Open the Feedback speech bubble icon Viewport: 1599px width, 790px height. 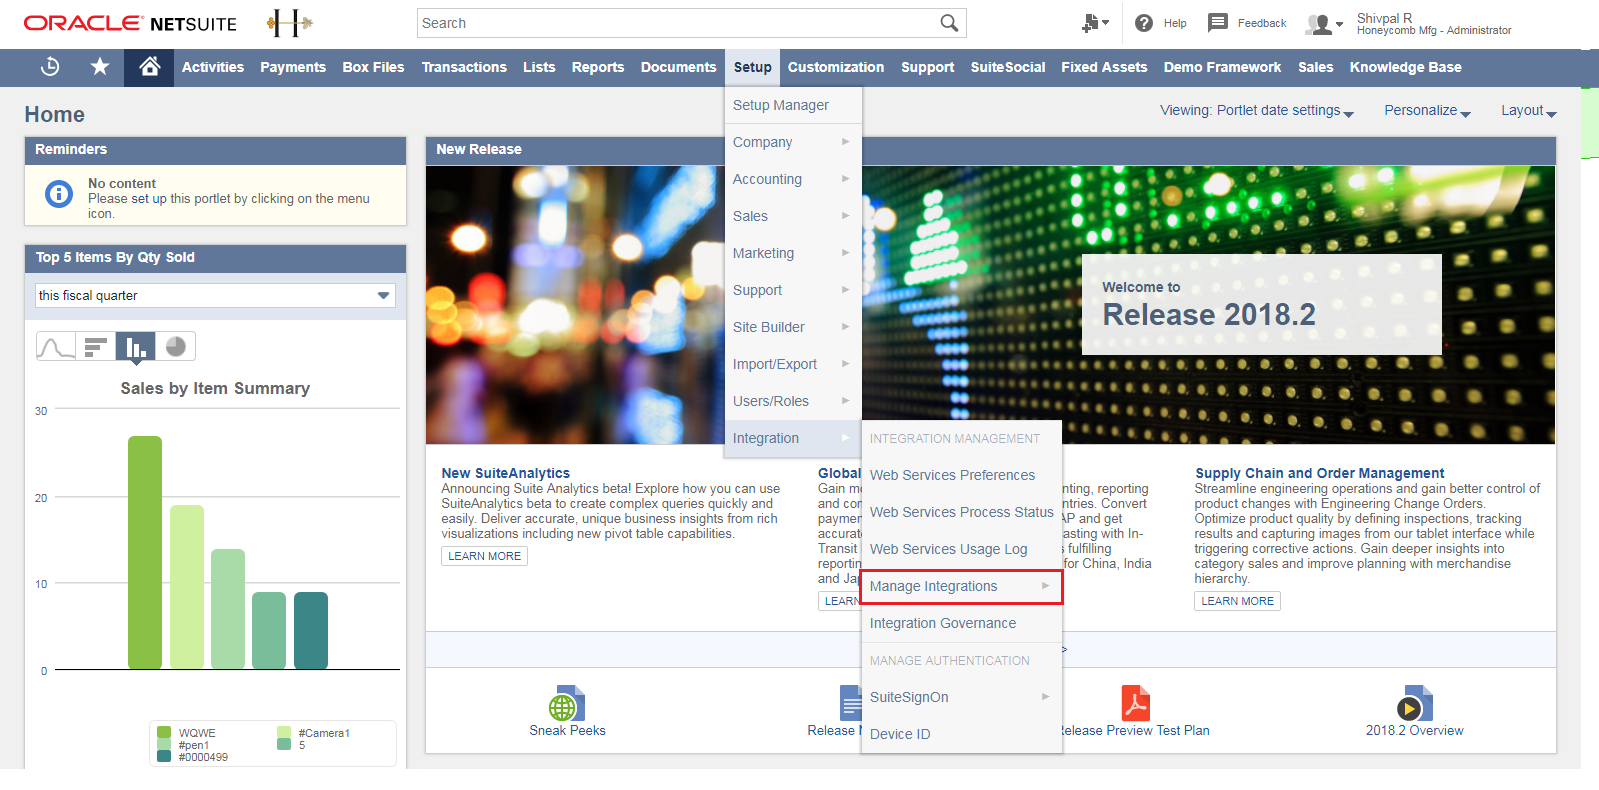(1217, 22)
